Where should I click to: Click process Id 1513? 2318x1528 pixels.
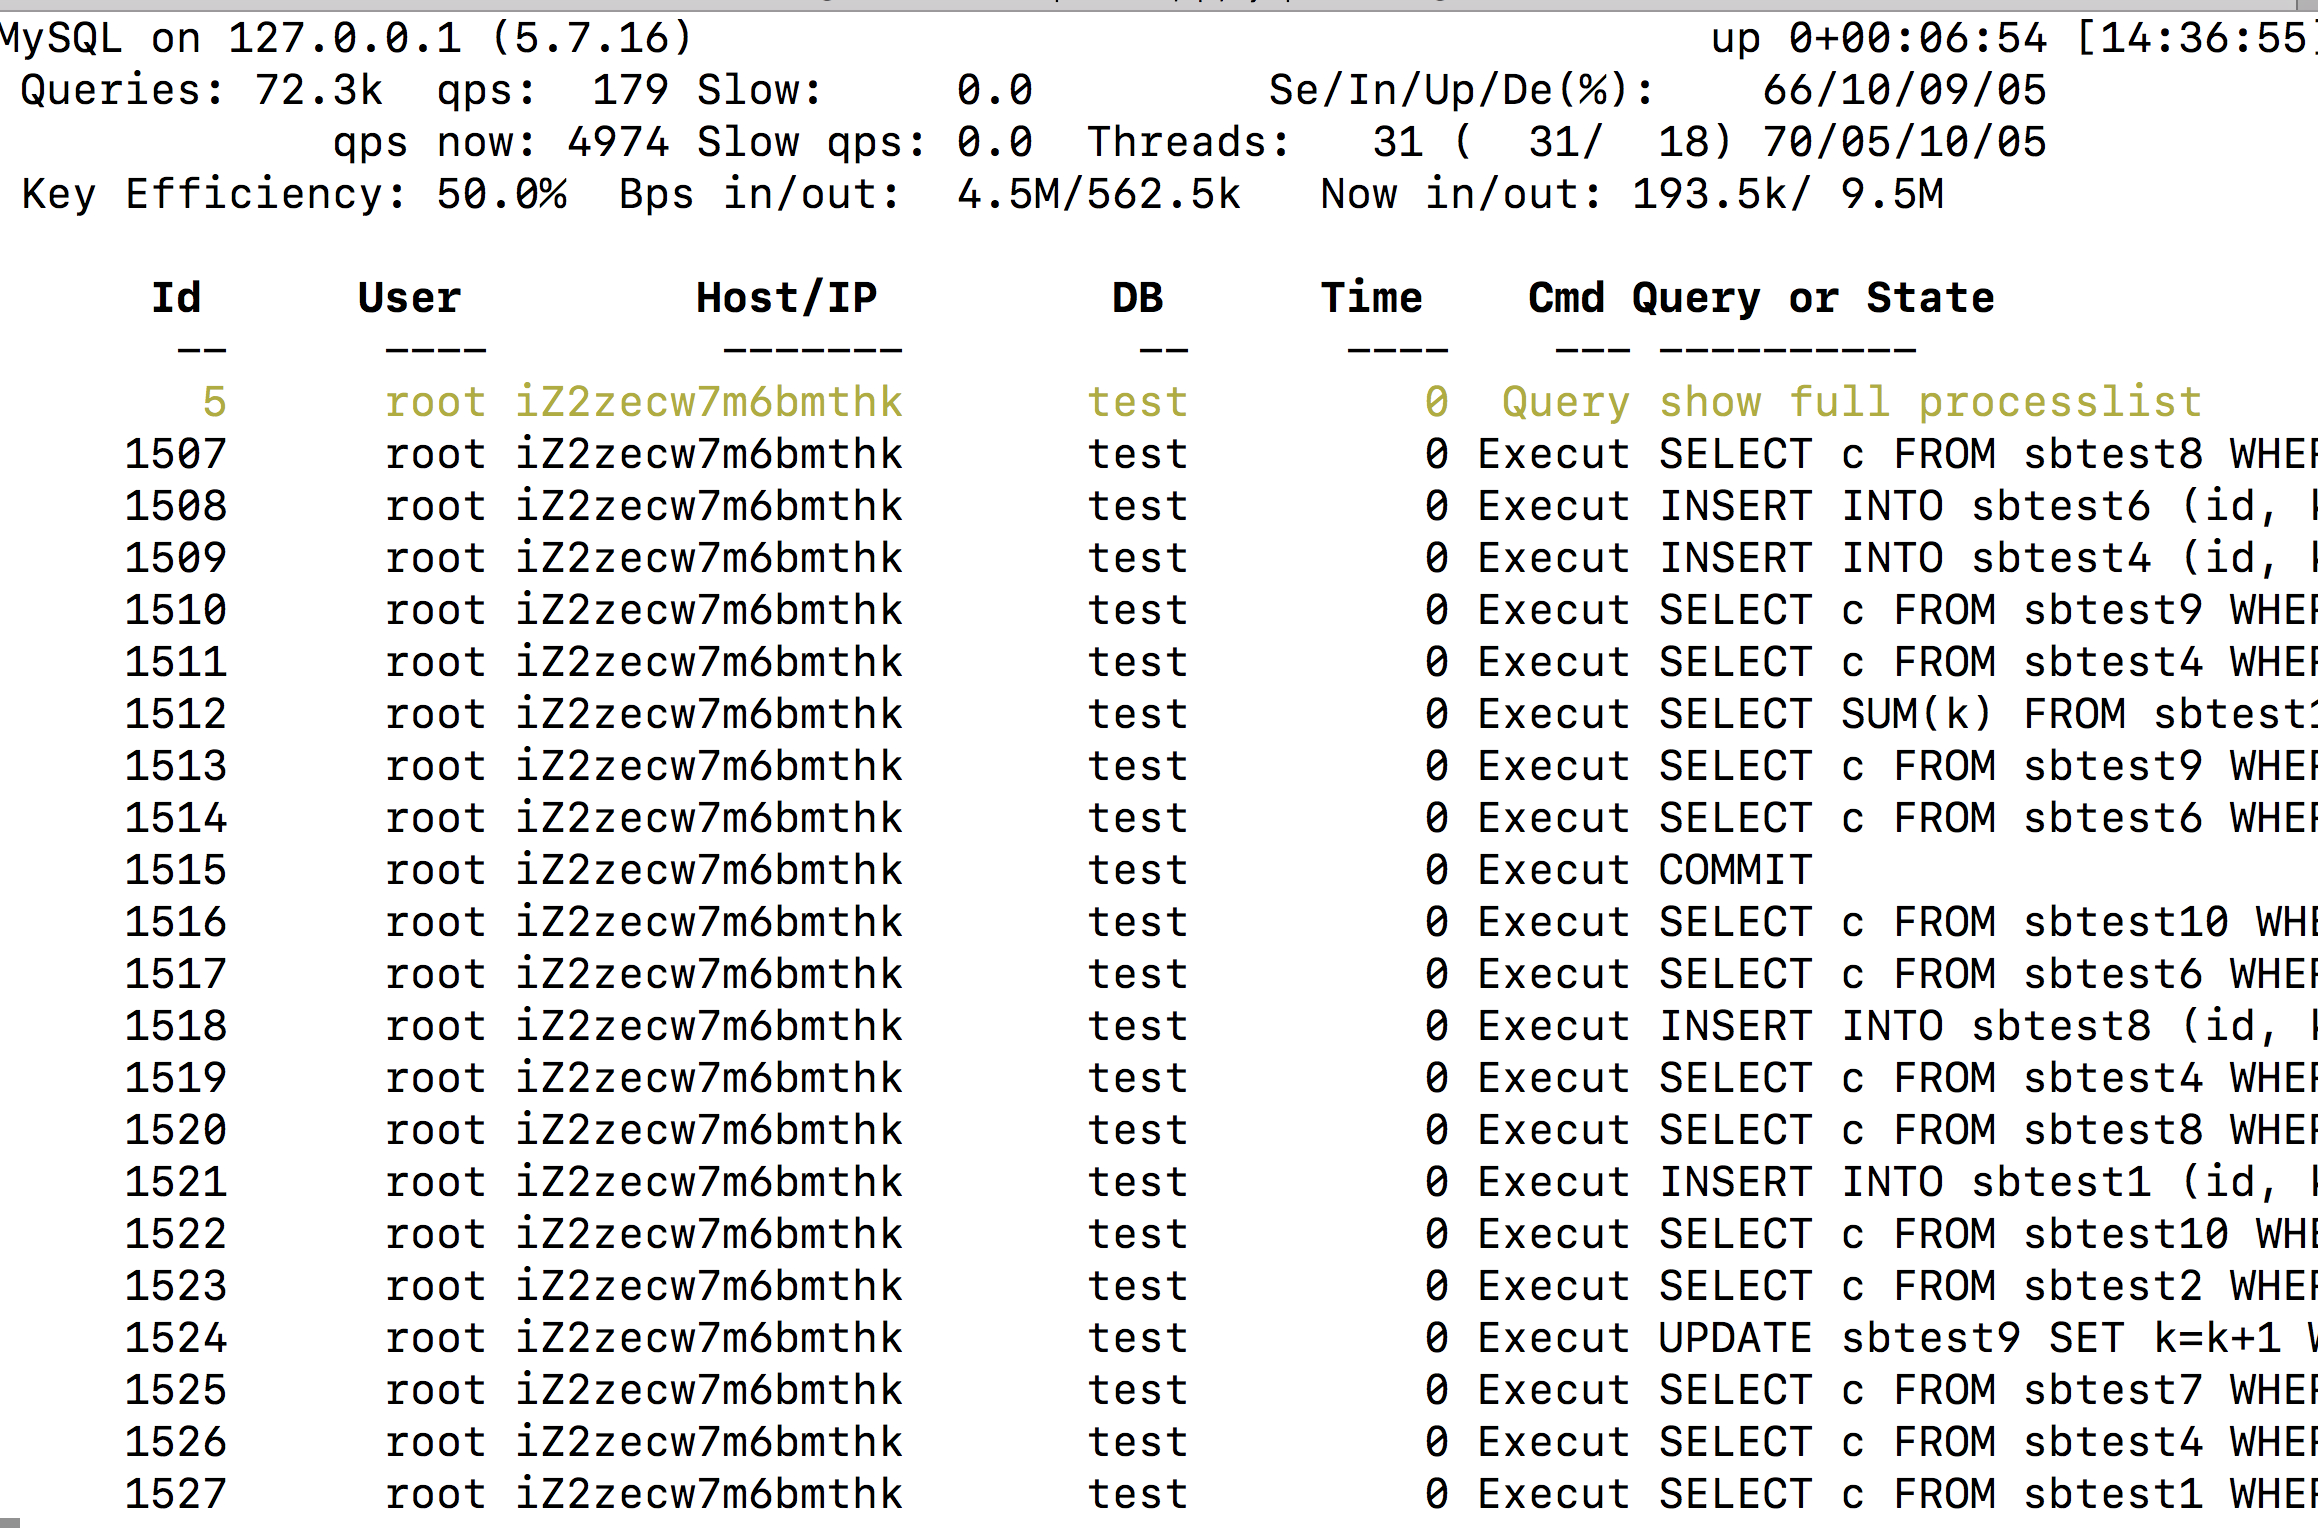pos(176,767)
